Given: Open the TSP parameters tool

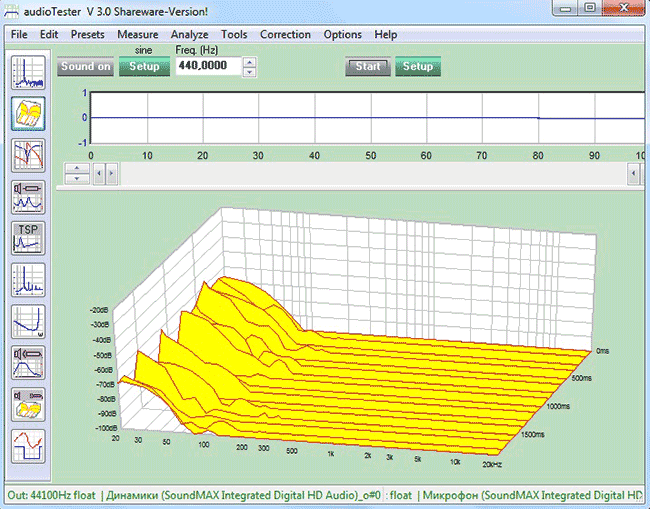Looking at the screenshot, I should coord(28,239).
